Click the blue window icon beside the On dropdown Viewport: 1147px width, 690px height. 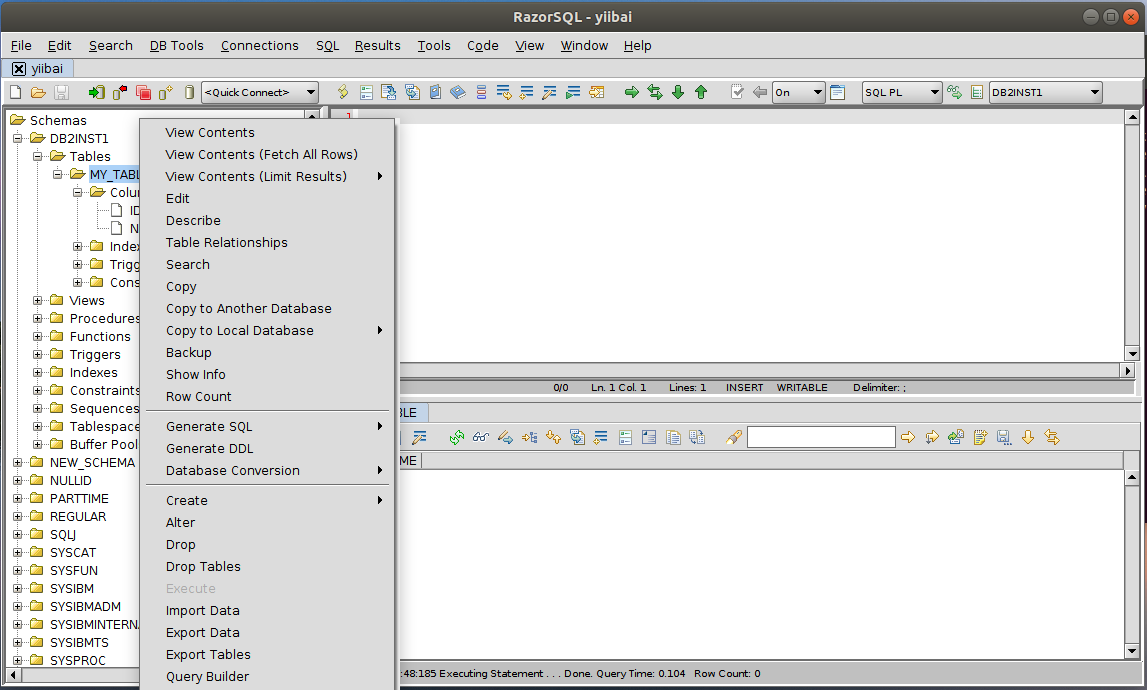coord(838,92)
